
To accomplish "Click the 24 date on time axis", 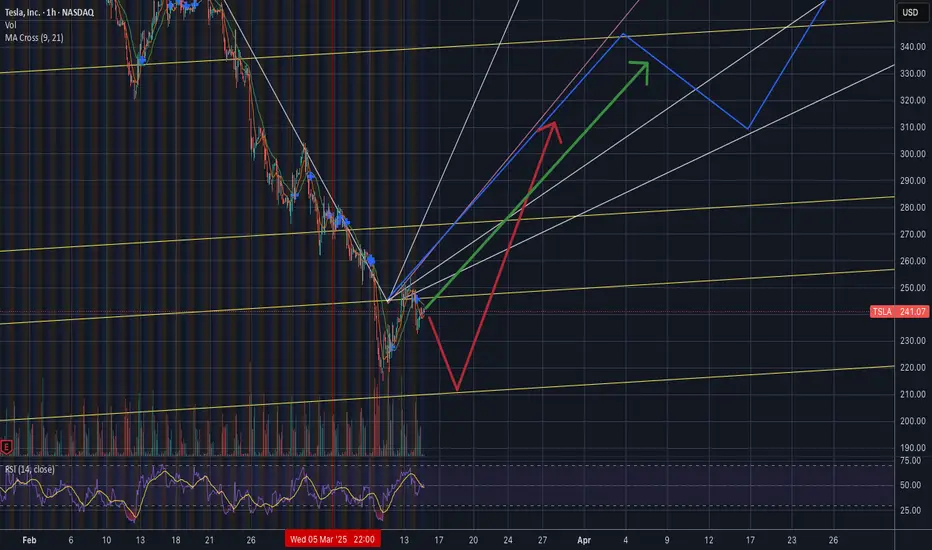I will click(x=508, y=540).
